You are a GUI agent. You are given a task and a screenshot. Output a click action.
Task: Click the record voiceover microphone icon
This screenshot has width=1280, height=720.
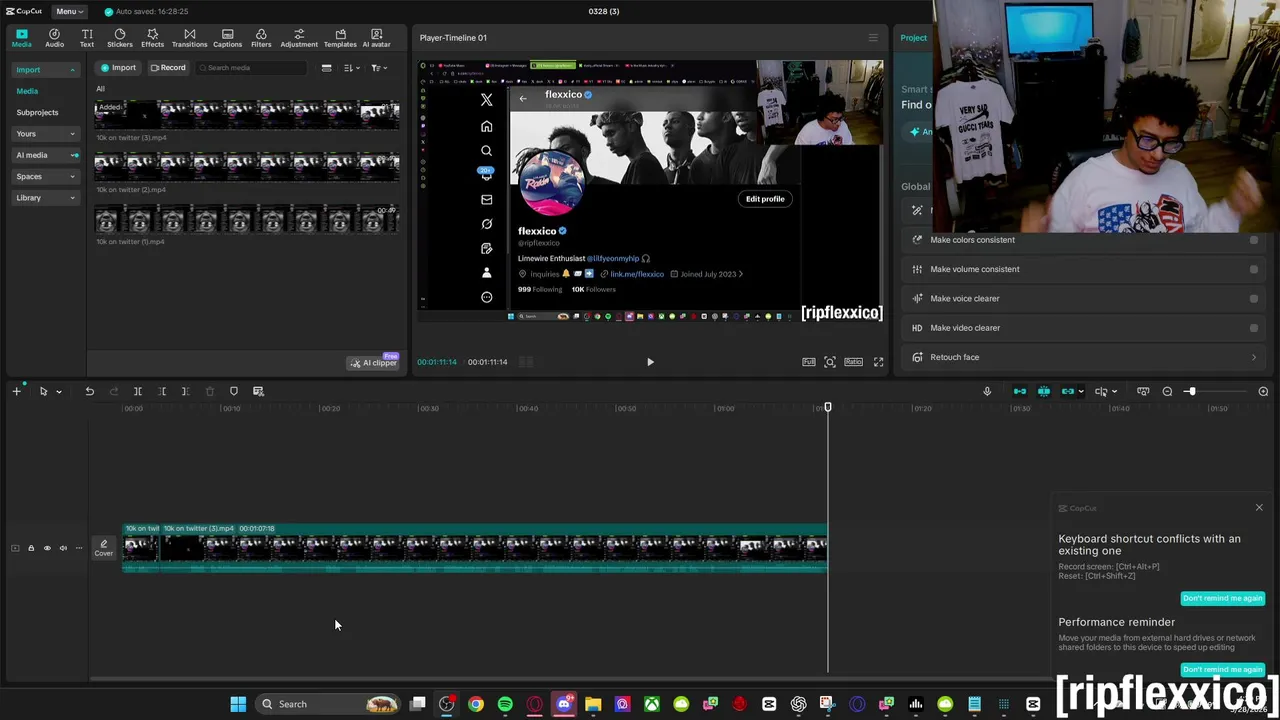987,391
